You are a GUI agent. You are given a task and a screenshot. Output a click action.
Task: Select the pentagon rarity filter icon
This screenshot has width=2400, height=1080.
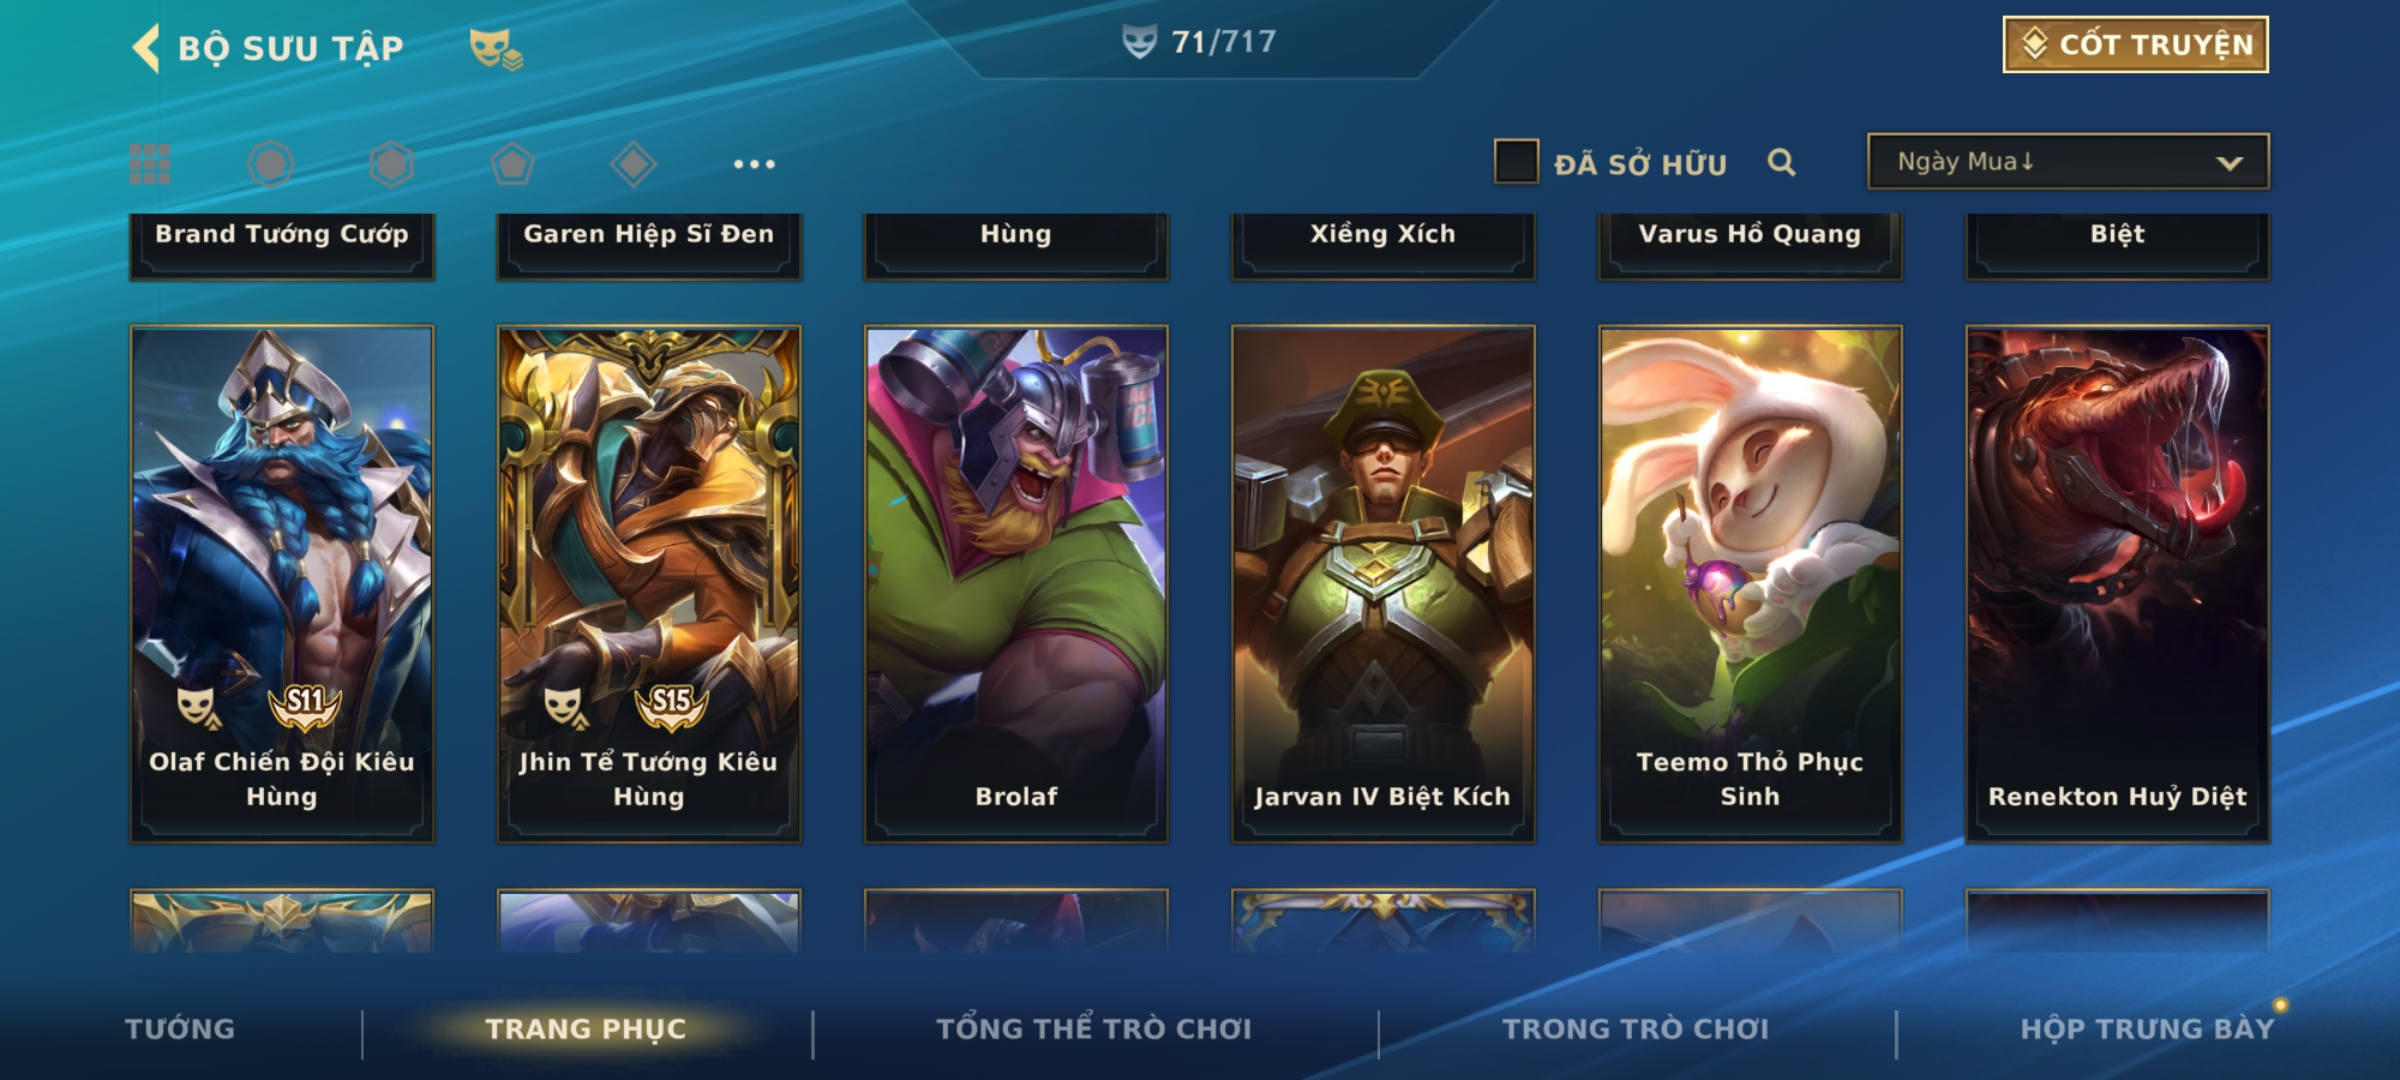tap(512, 164)
